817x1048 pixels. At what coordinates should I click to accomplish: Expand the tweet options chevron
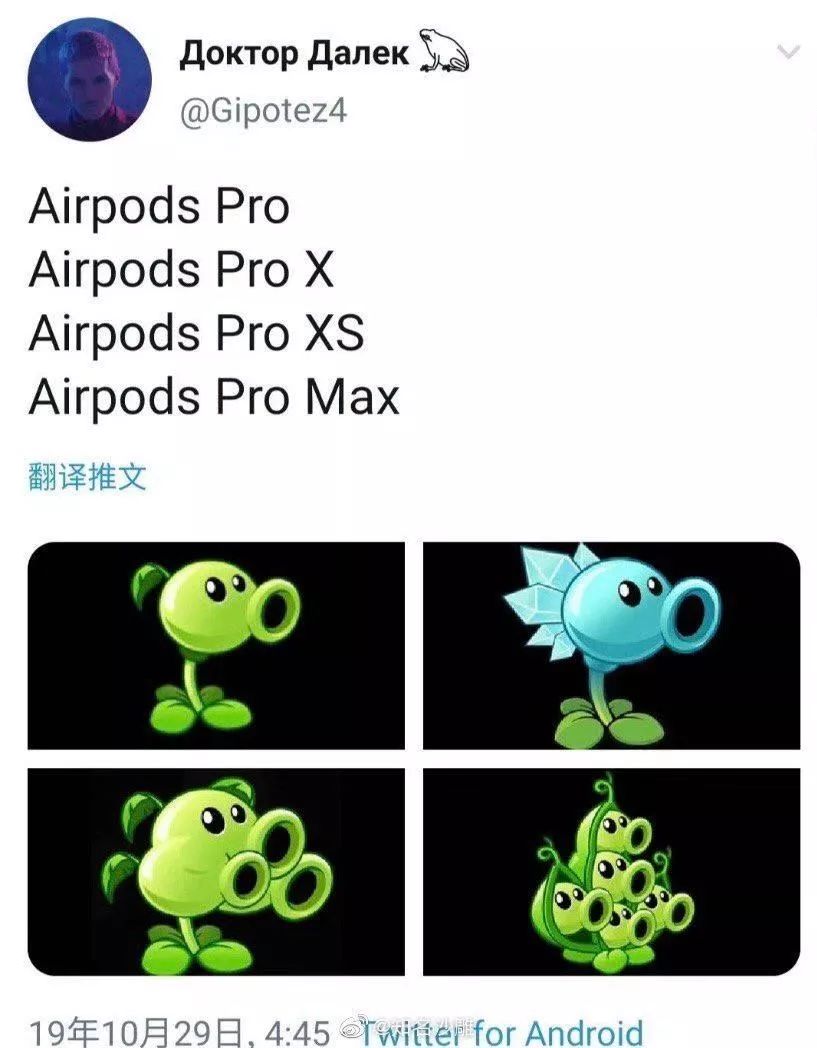click(789, 51)
